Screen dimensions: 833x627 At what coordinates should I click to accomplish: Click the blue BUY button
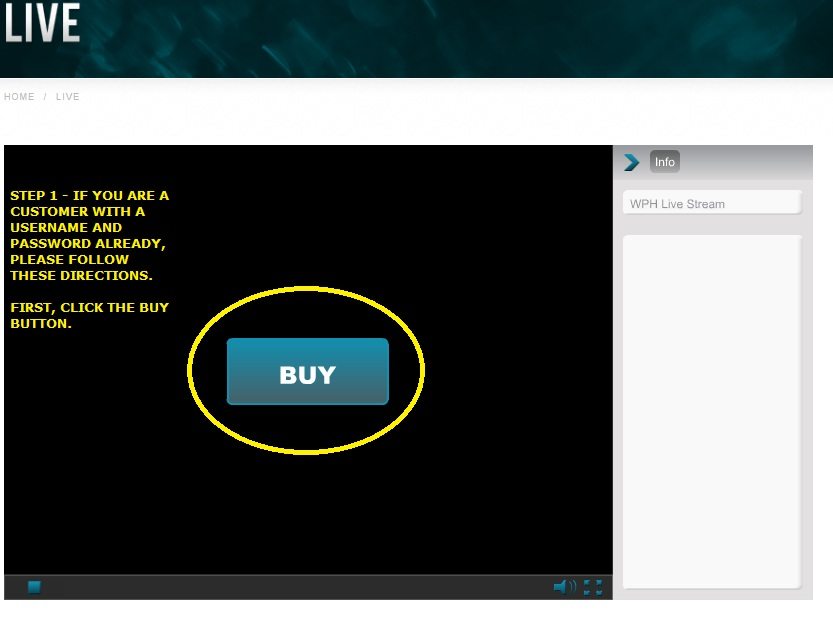click(308, 371)
